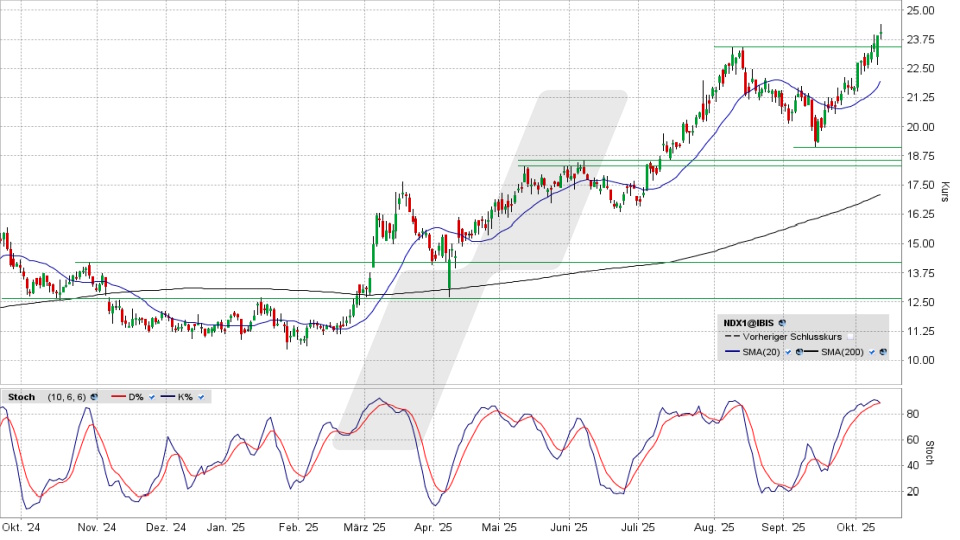Open settings icon next to NDX1@IBIS
960x540 pixels.
pyautogui.click(x=782, y=323)
